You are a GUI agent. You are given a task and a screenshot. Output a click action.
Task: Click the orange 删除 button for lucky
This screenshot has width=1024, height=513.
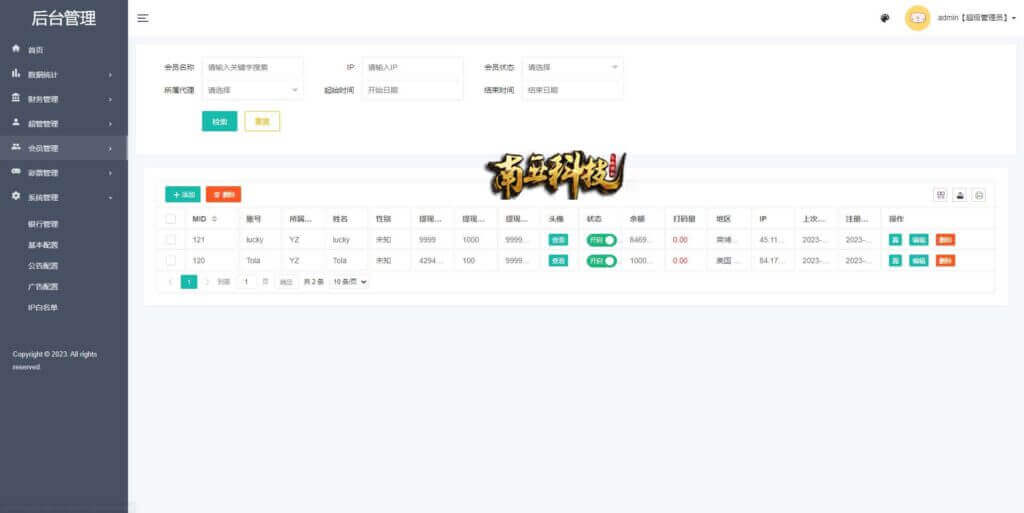point(945,240)
